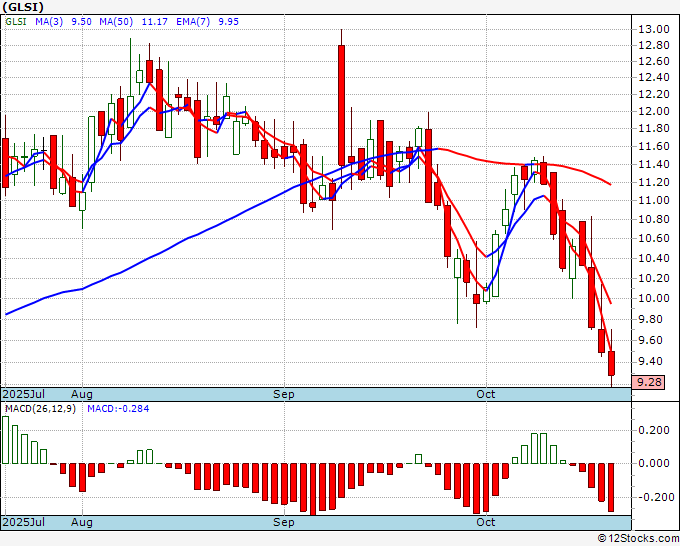Click the first green MACD histogram bar

(5, 440)
